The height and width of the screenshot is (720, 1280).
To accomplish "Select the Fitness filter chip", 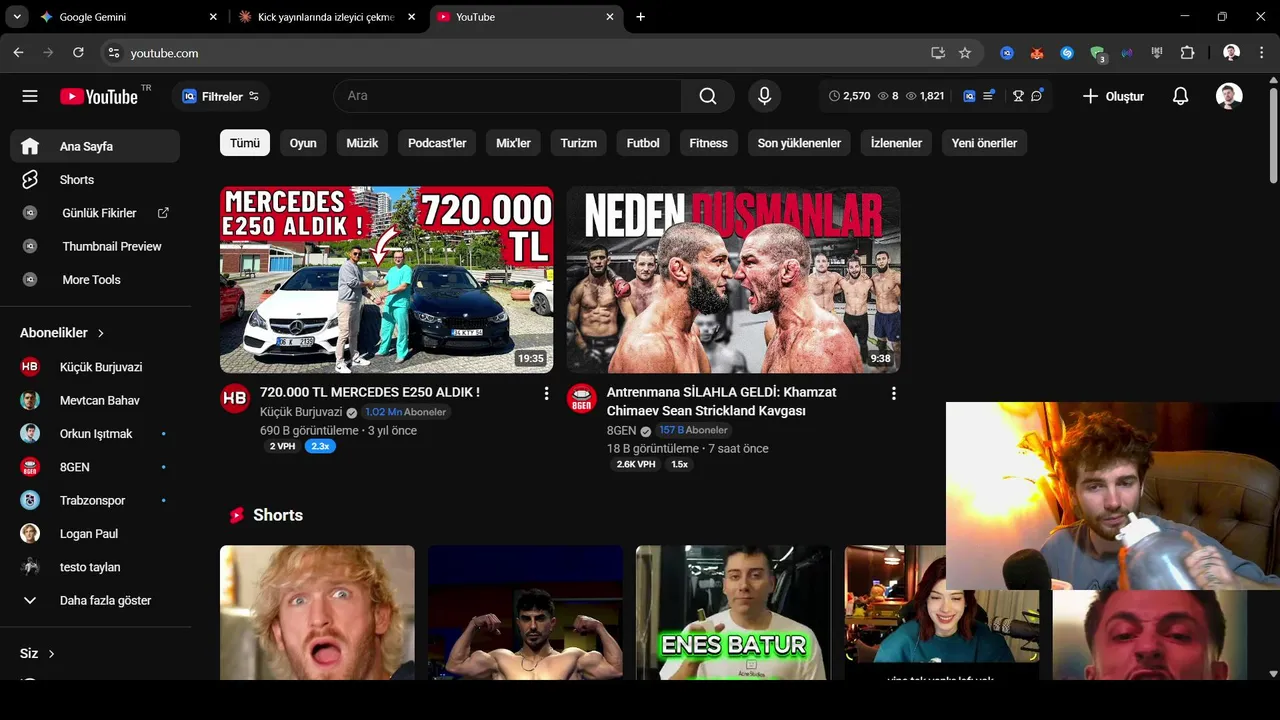I will point(708,143).
